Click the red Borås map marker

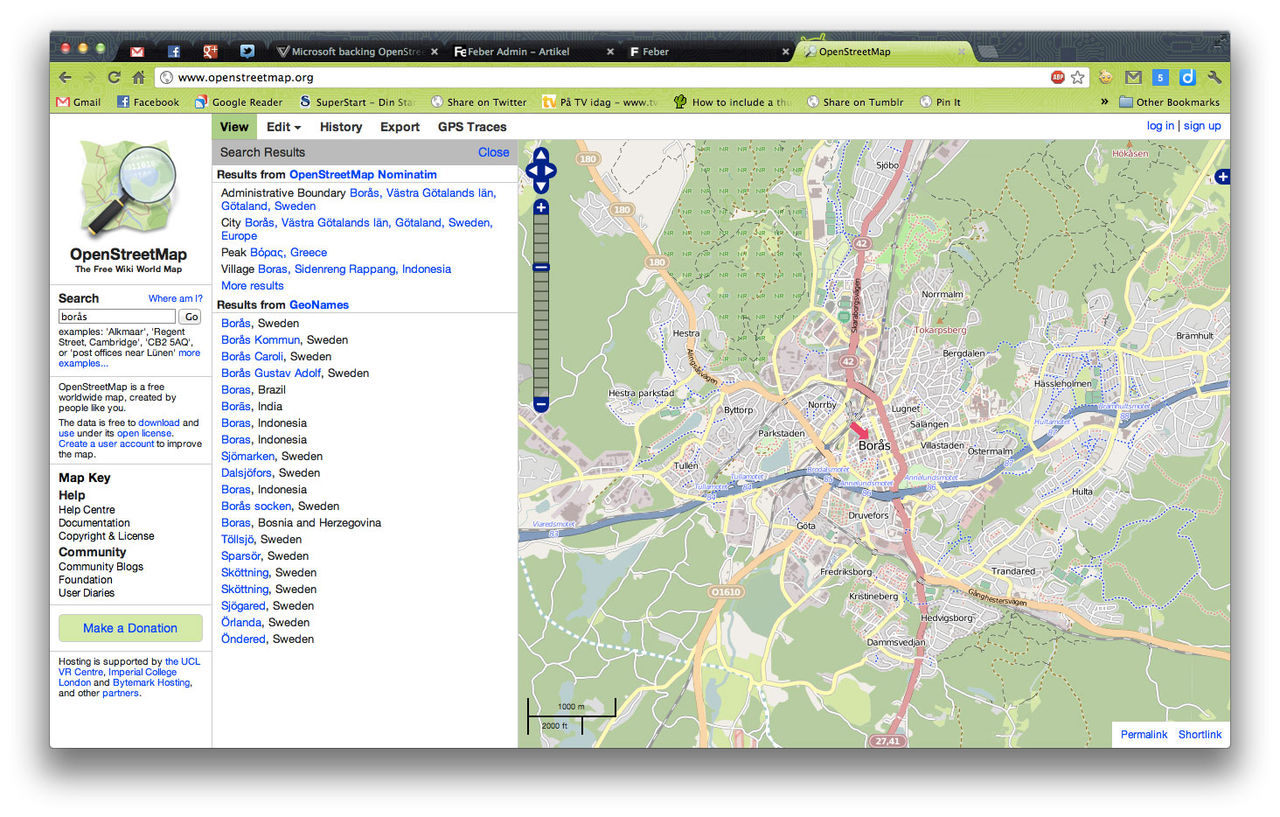click(859, 430)
